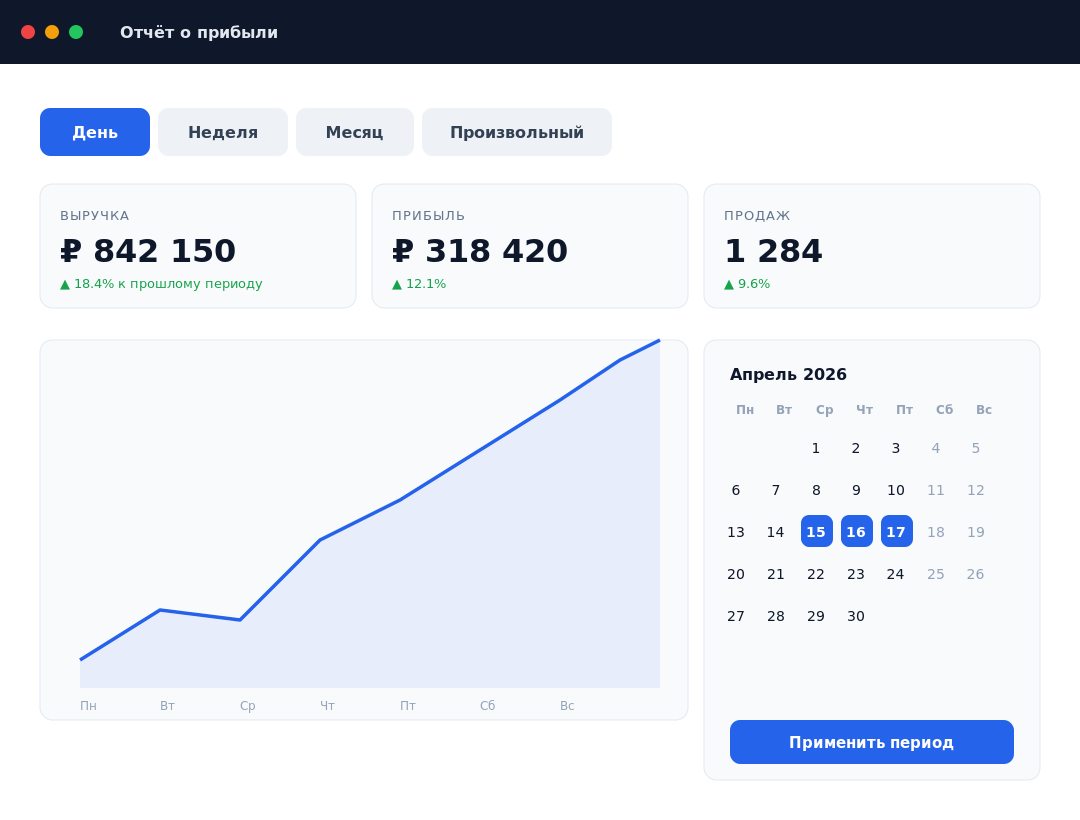Viewport: 1080px width, 820px height.
Task: Click the Пн label on the chart axis
Action: (88, 705)
